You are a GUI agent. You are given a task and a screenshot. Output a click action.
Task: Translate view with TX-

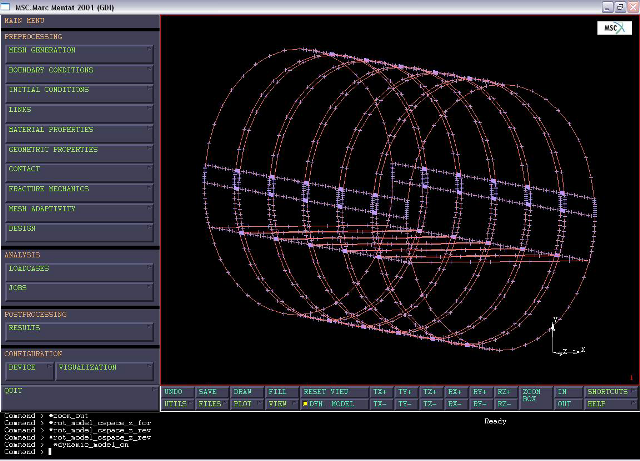(x=381, y=404)
